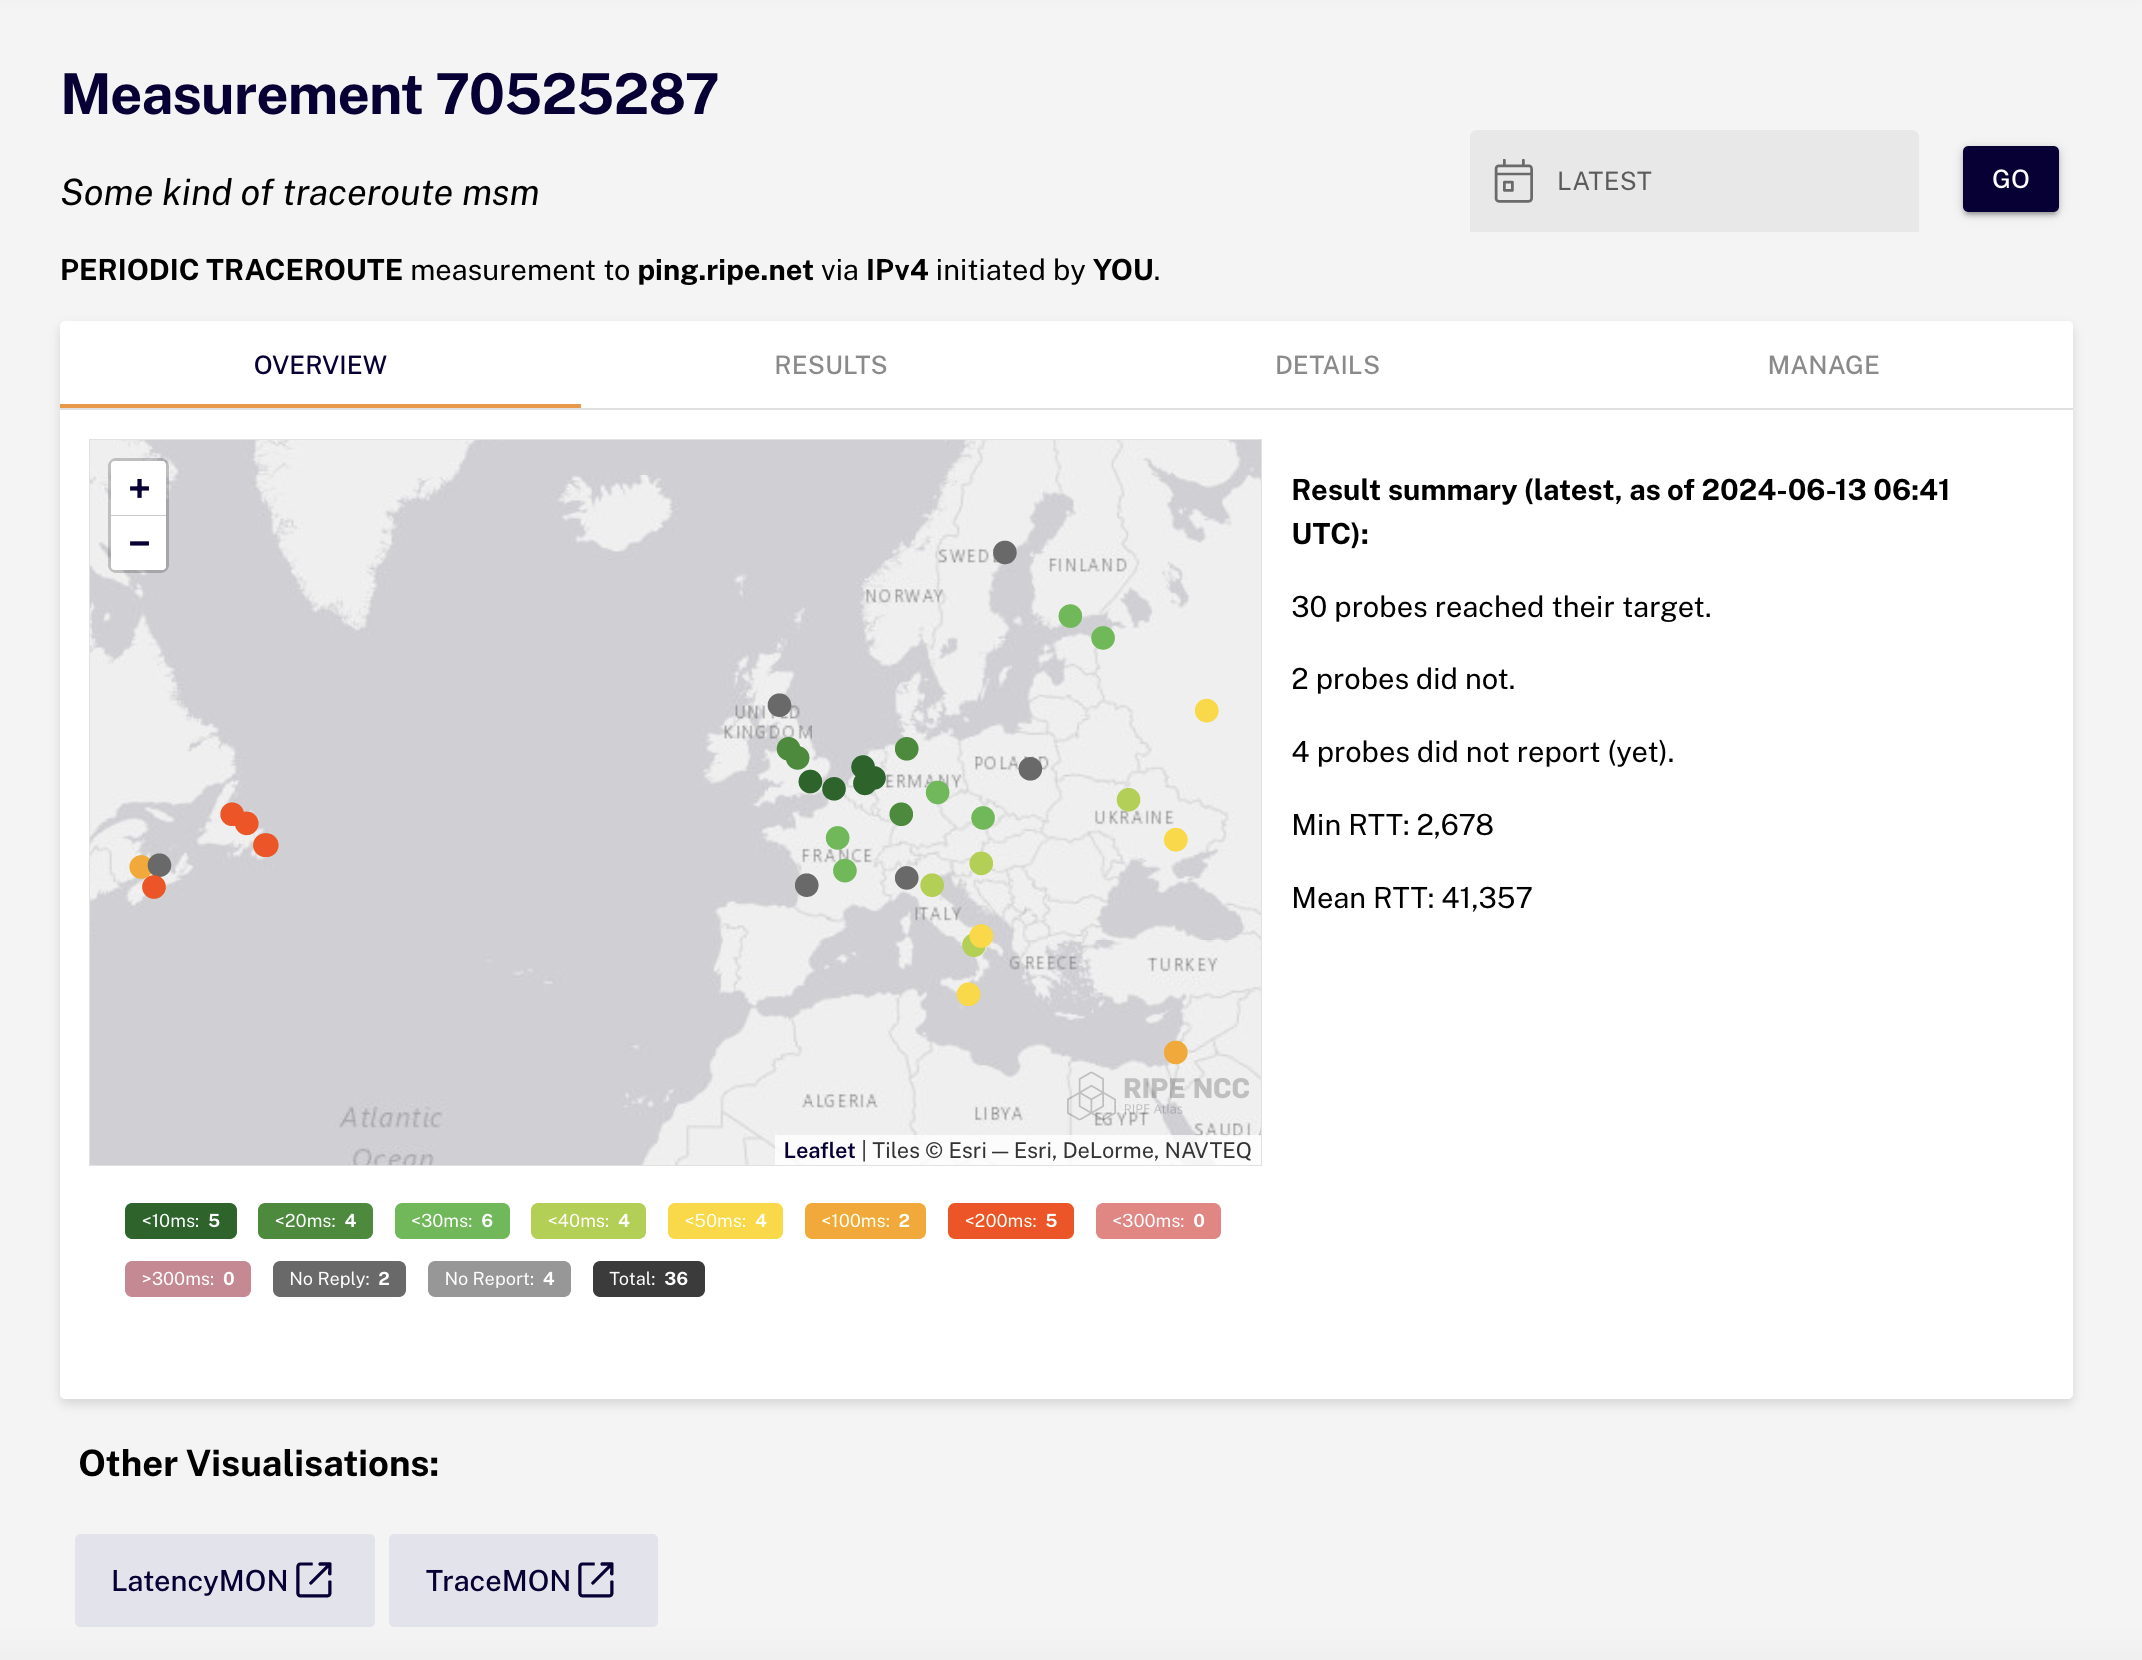Open LatencyMON visualisation
Screen dimensions: 2142x1660
tap(225, 1580)
